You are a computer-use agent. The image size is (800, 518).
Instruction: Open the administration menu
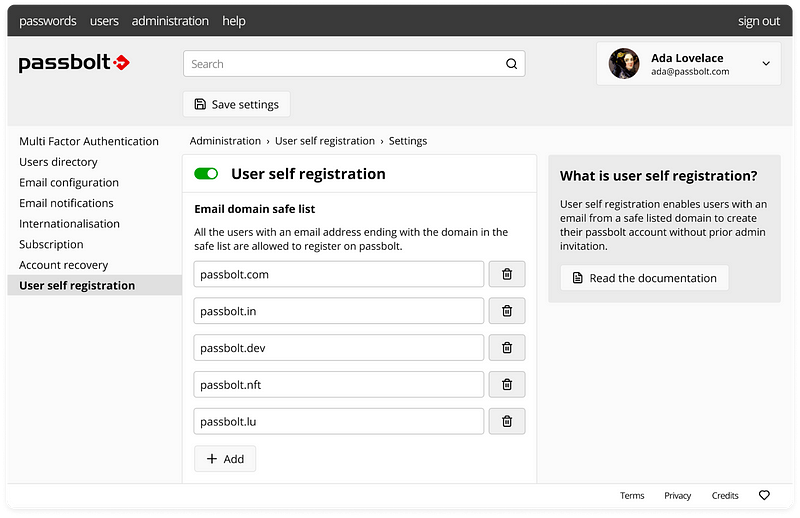(x=170, y=21)
